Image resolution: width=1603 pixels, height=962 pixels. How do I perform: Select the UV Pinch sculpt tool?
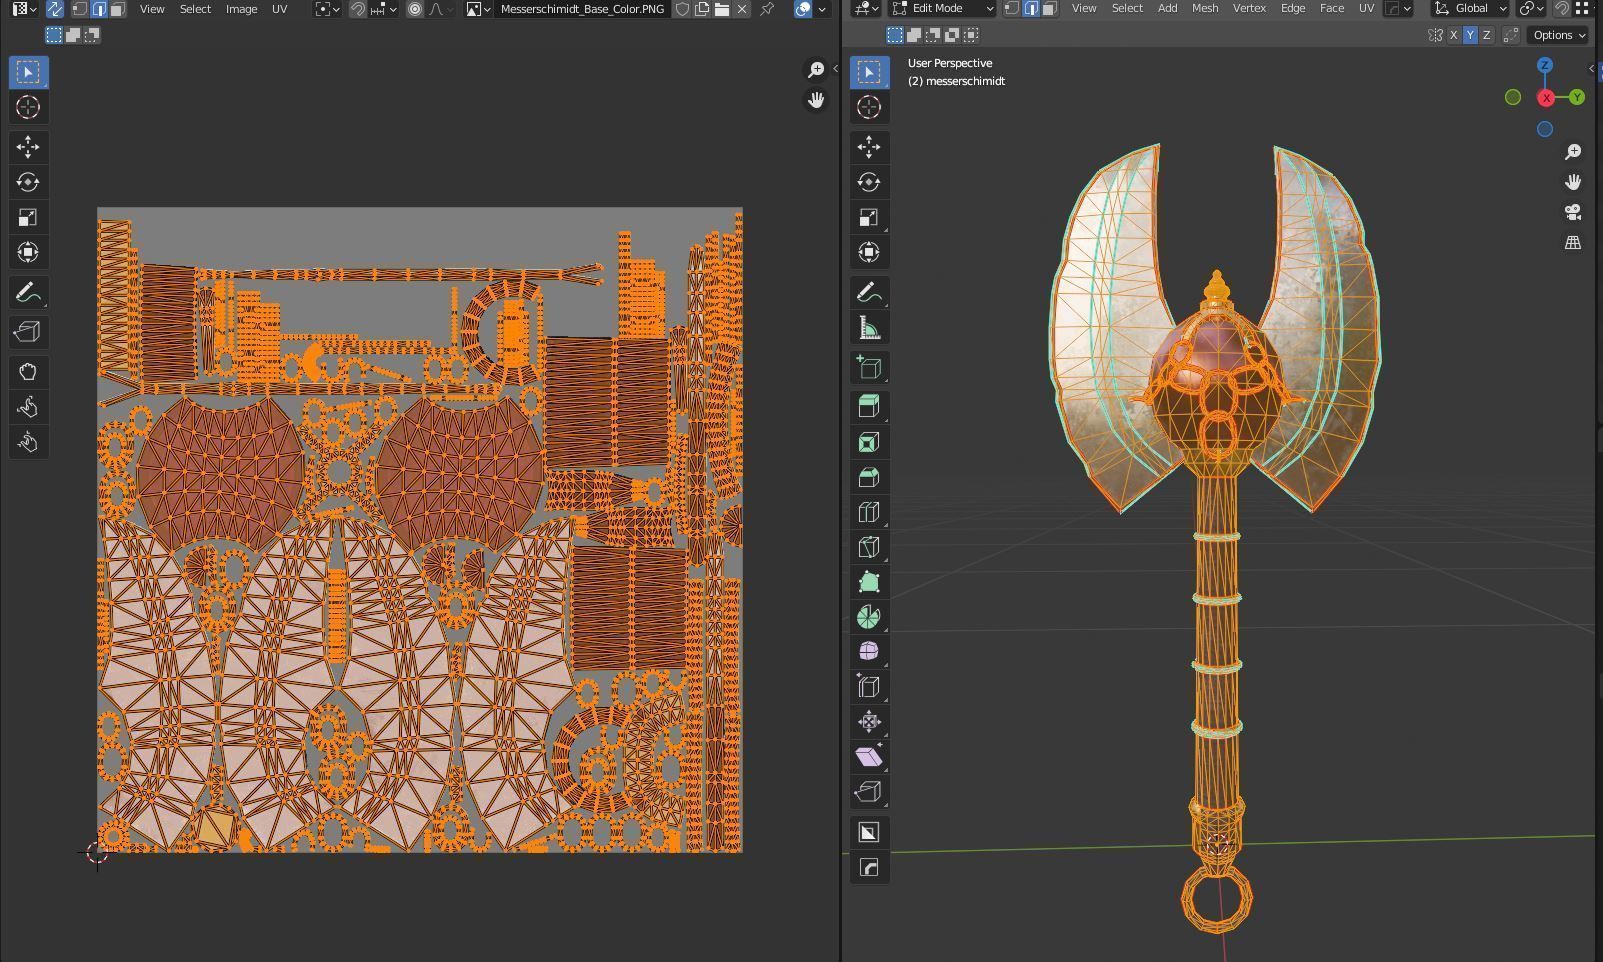tap(27, 442)
